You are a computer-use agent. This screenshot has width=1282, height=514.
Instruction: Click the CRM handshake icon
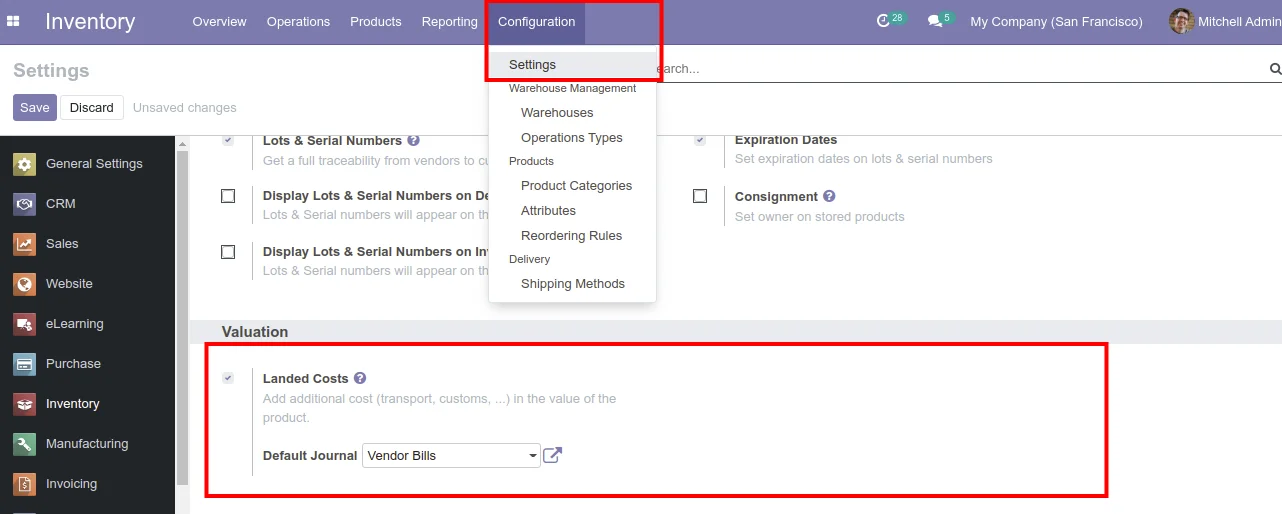tap(25, 204)
